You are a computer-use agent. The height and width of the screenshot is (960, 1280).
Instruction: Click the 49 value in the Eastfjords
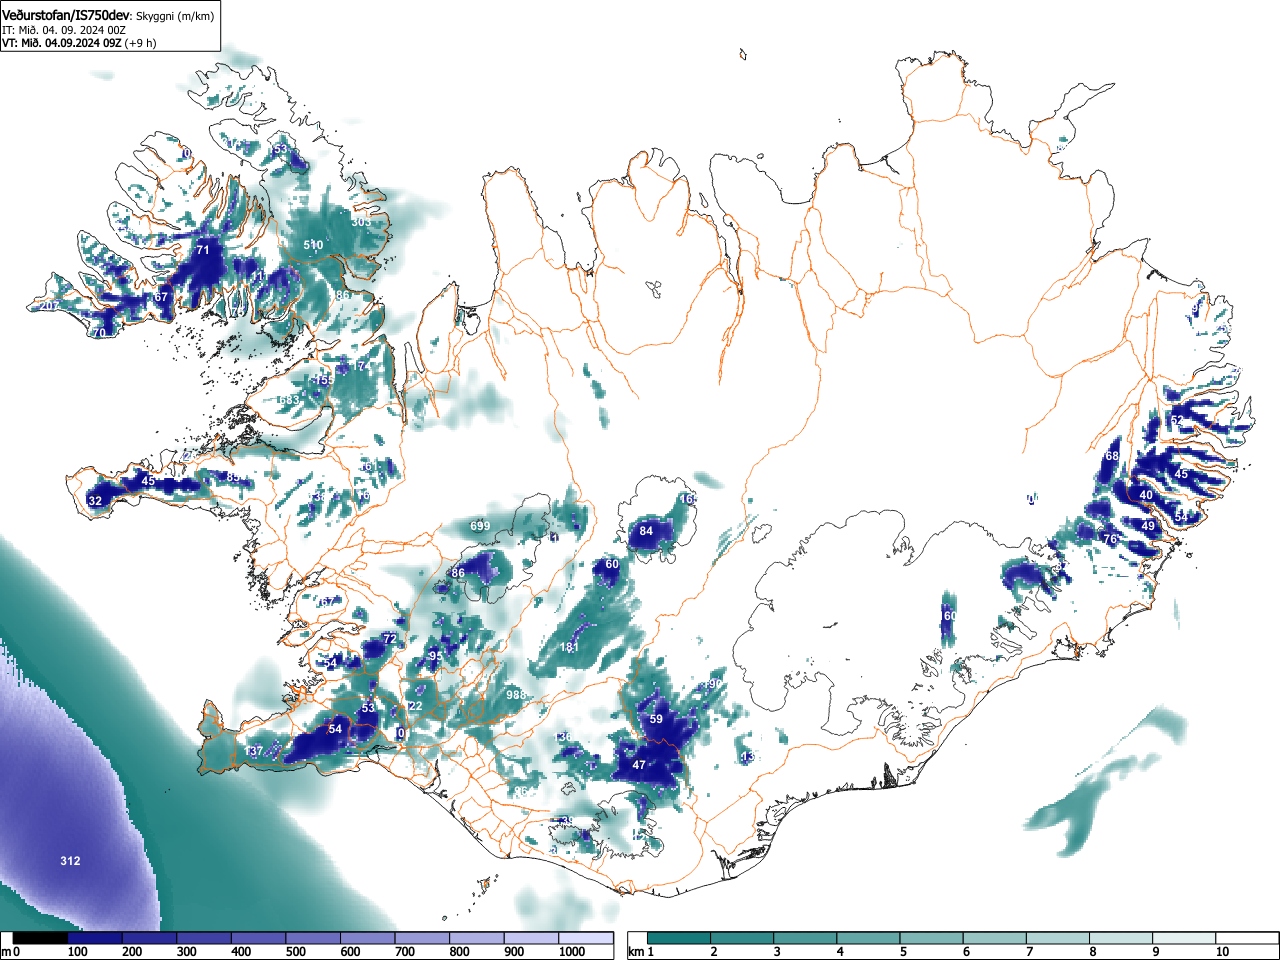coord(1148,526)
